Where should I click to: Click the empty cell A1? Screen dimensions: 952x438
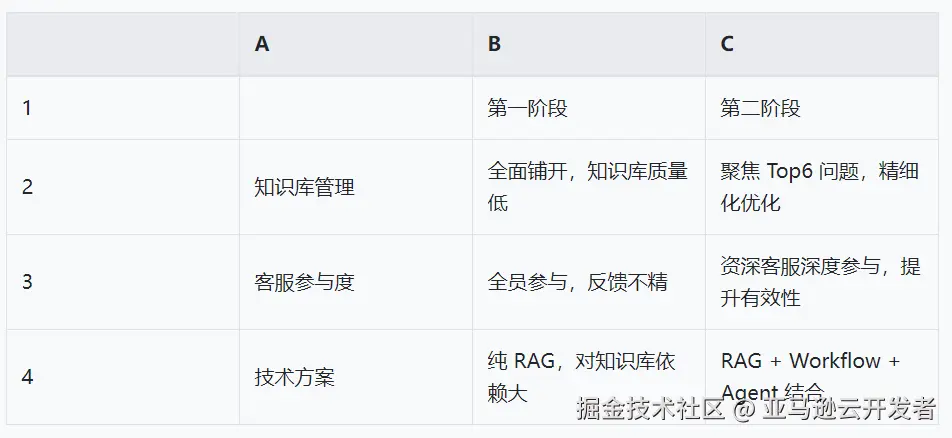click(356, 108)
